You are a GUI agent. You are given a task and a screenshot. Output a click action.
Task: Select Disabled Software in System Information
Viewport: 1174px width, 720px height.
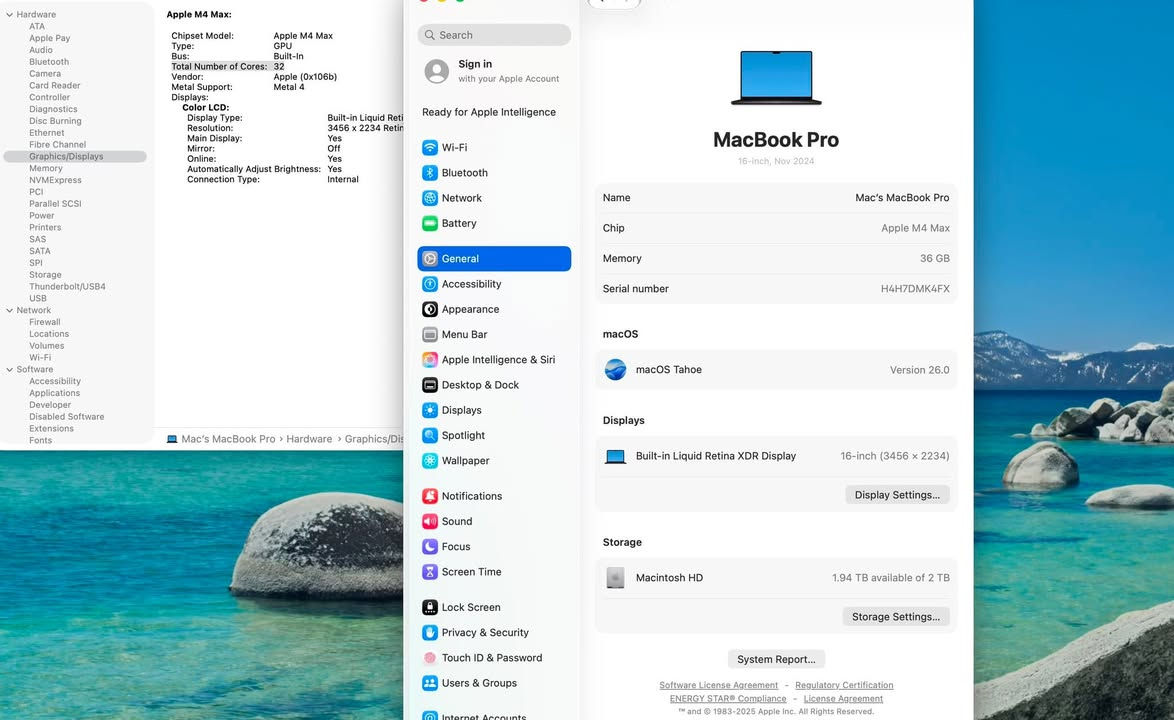tap(67, 417)
